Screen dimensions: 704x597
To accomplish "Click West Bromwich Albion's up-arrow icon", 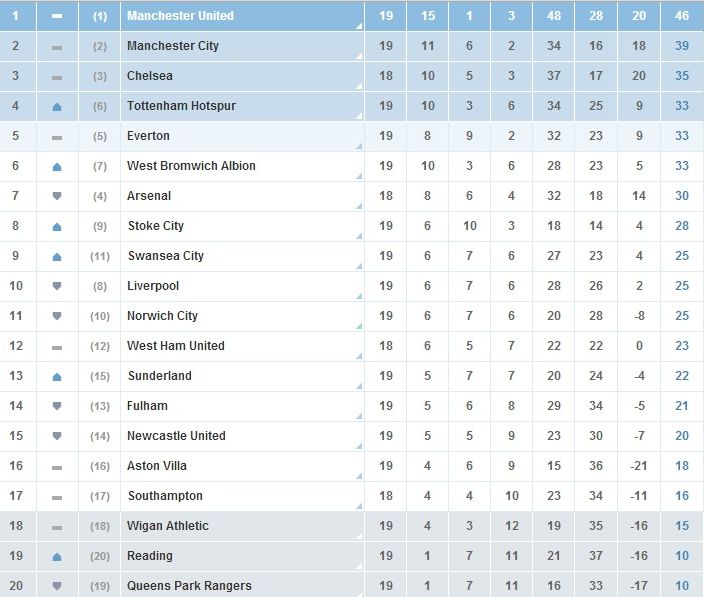I will (x=57, y=167).
